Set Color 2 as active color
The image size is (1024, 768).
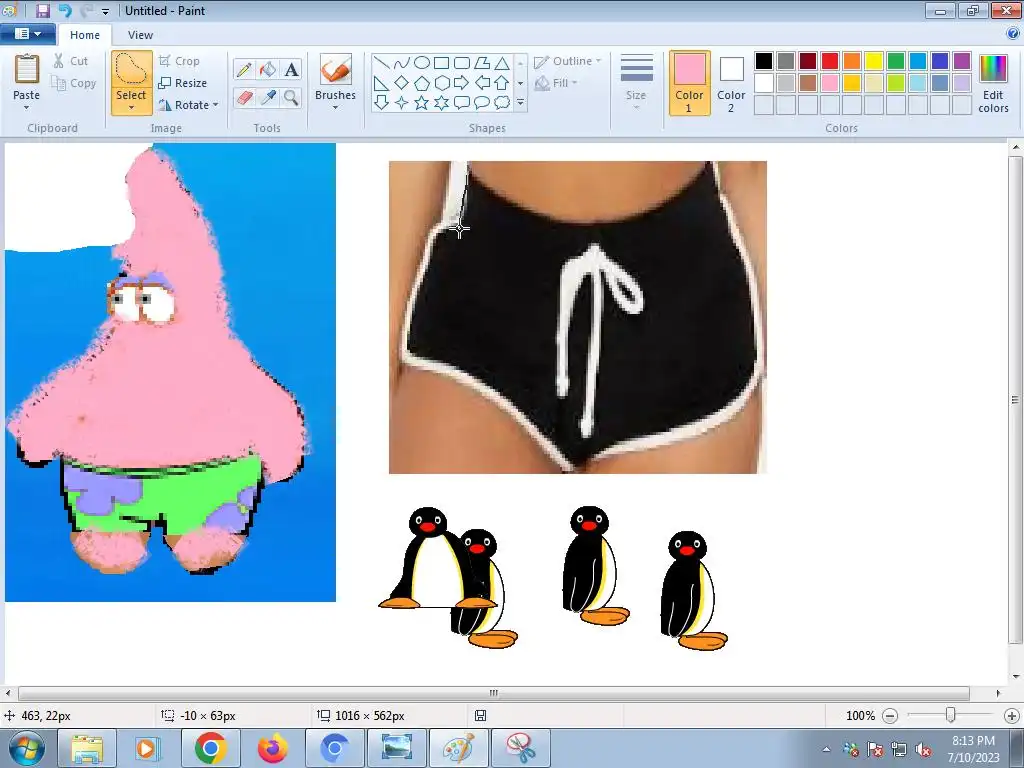coord(731,83)
